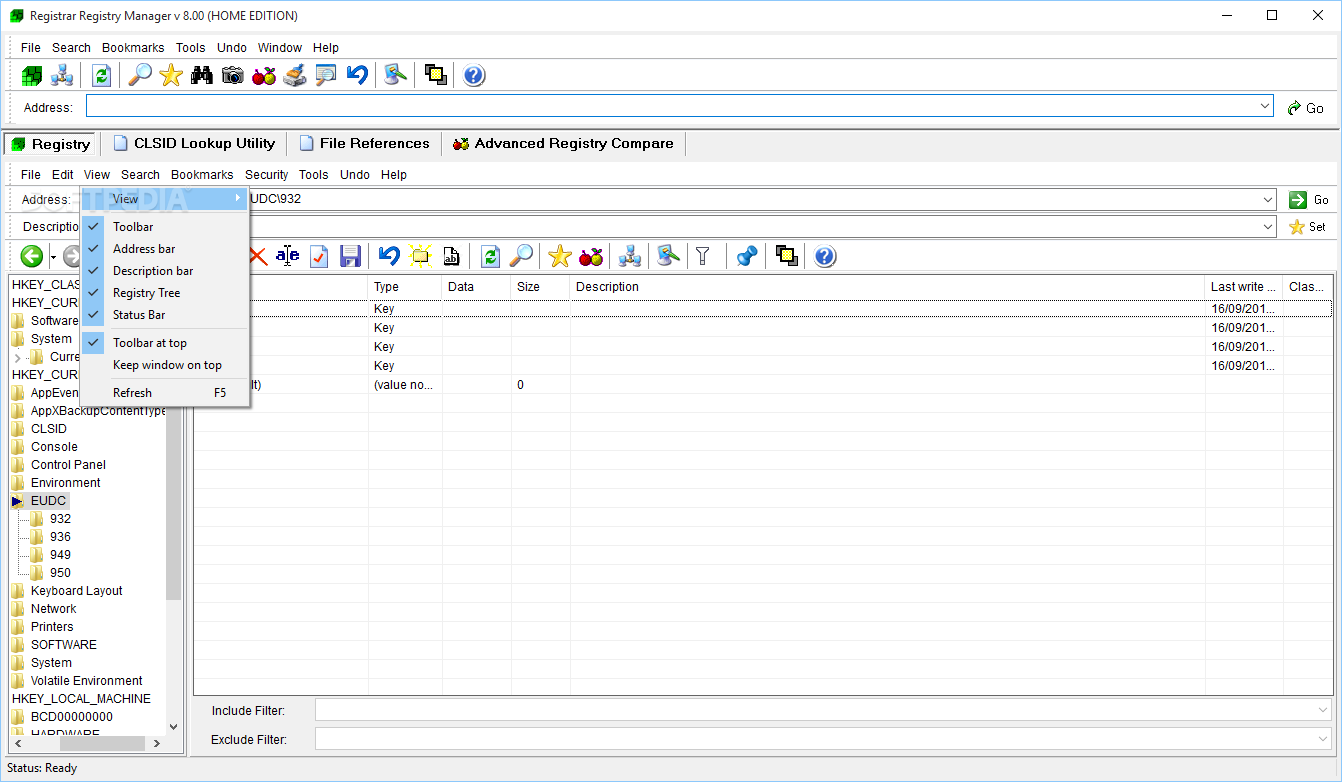Click the camera snapshot icon
1342x782 pixels.
(x=233, y=75)
